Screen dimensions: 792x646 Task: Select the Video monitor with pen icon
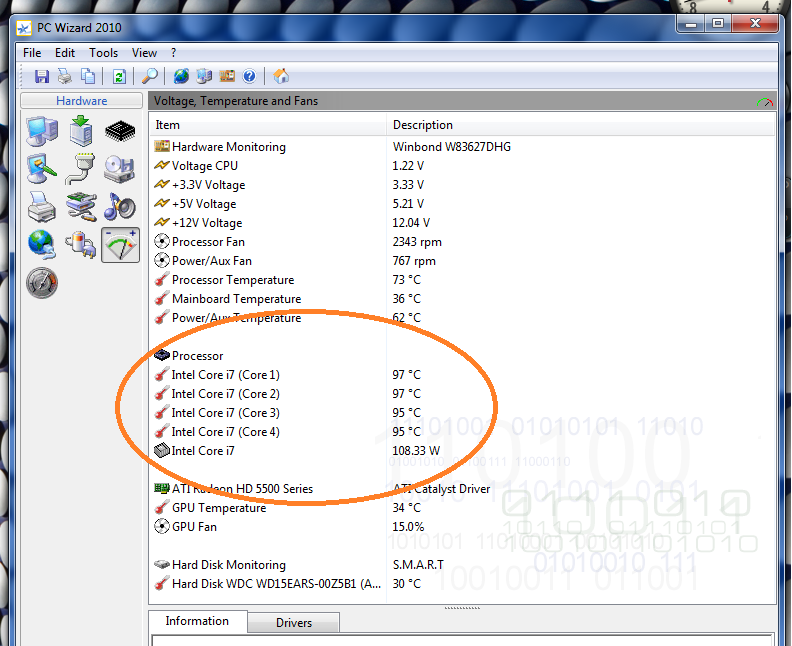[42, 169]
